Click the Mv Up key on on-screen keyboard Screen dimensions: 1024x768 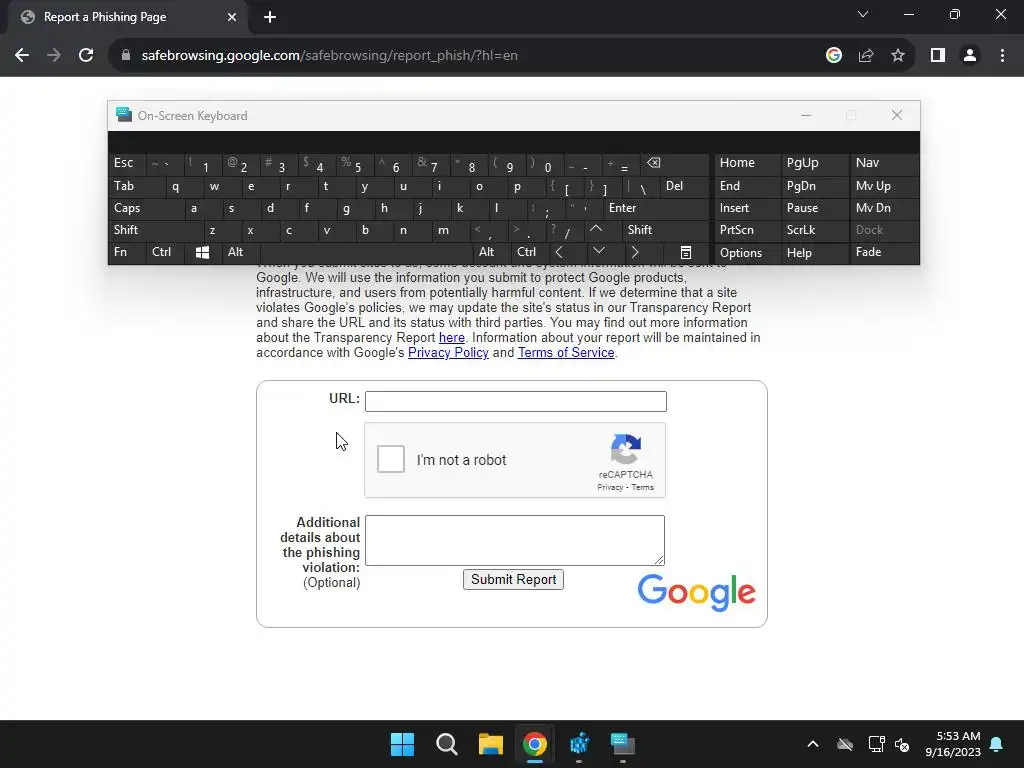884,186
